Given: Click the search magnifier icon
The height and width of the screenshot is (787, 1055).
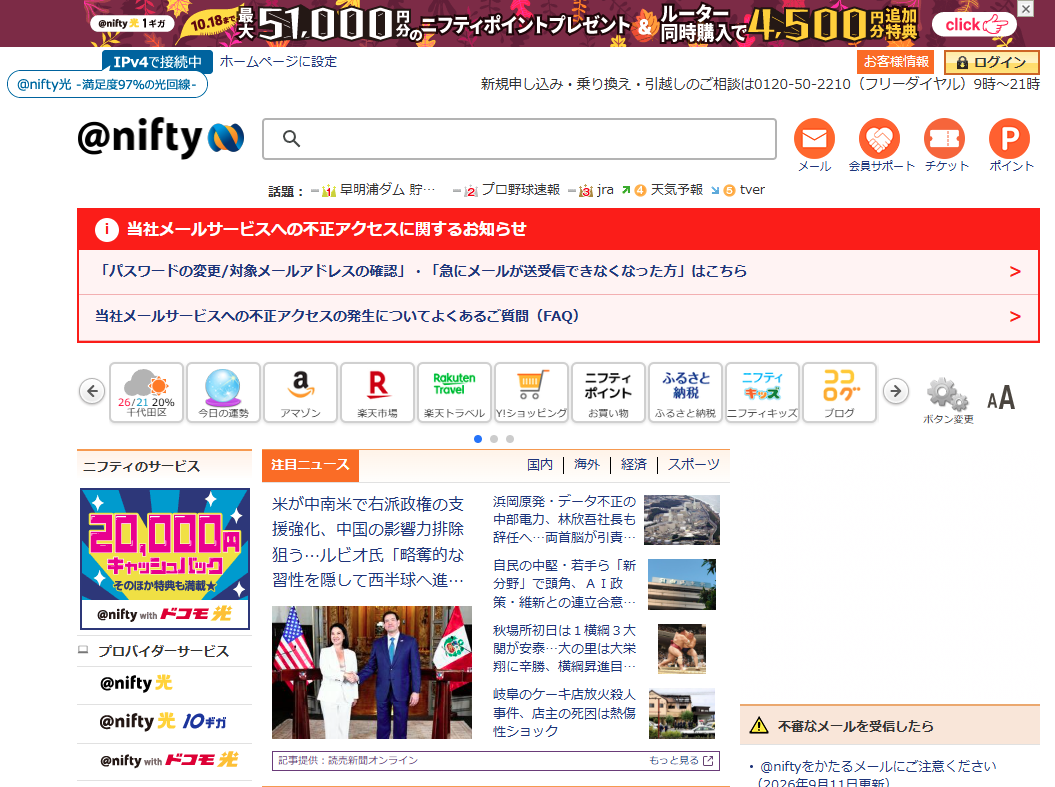Looking at the screenshot, I should [x=291, y=139].
